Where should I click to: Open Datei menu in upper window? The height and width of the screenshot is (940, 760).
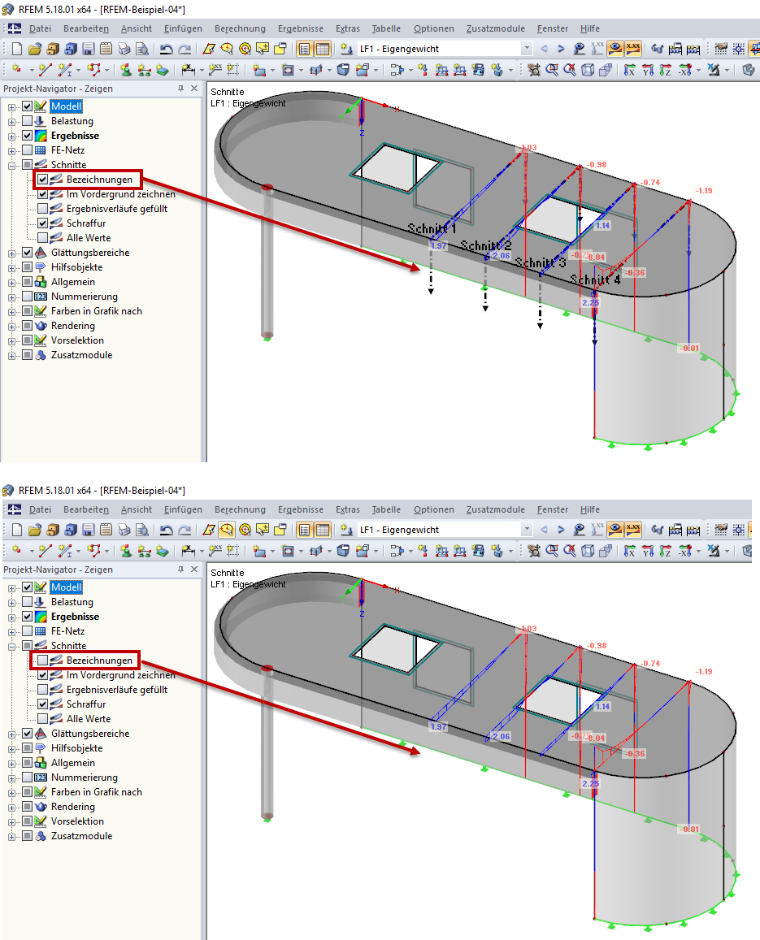click(x=40, y=28)
